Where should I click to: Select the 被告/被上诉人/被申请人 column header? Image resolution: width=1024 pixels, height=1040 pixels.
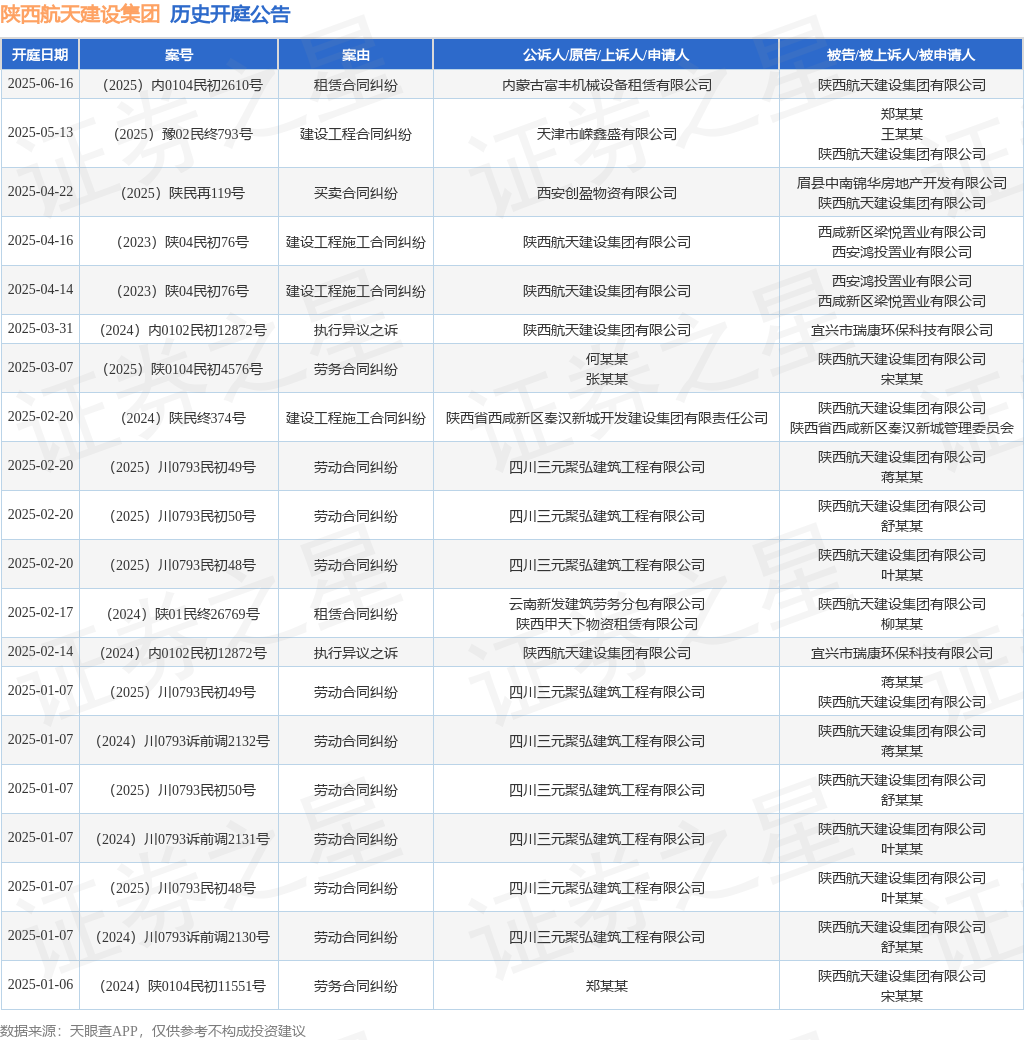pos(901,54)
